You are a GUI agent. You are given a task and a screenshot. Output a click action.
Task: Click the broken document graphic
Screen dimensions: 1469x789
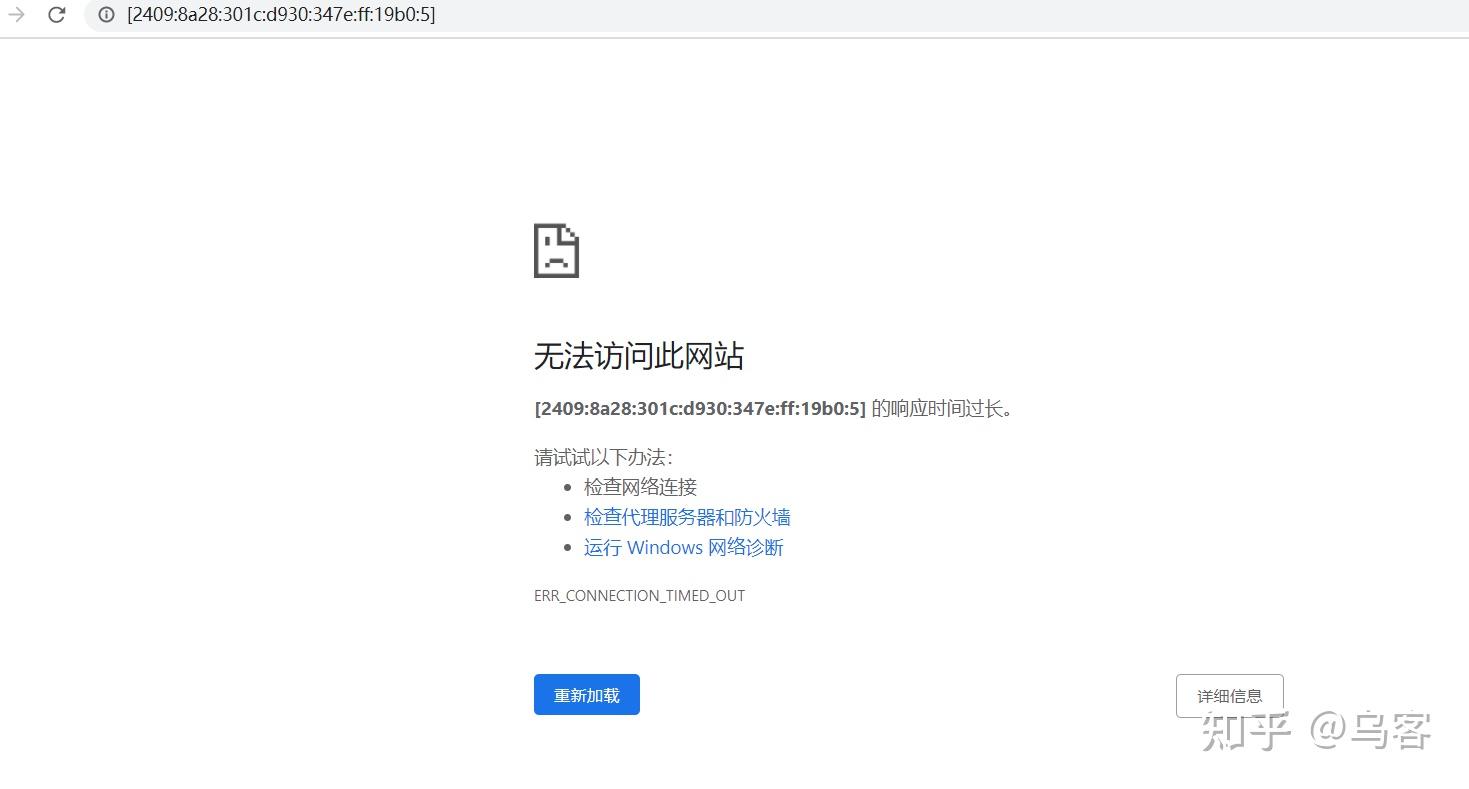(x=556, y=250)
